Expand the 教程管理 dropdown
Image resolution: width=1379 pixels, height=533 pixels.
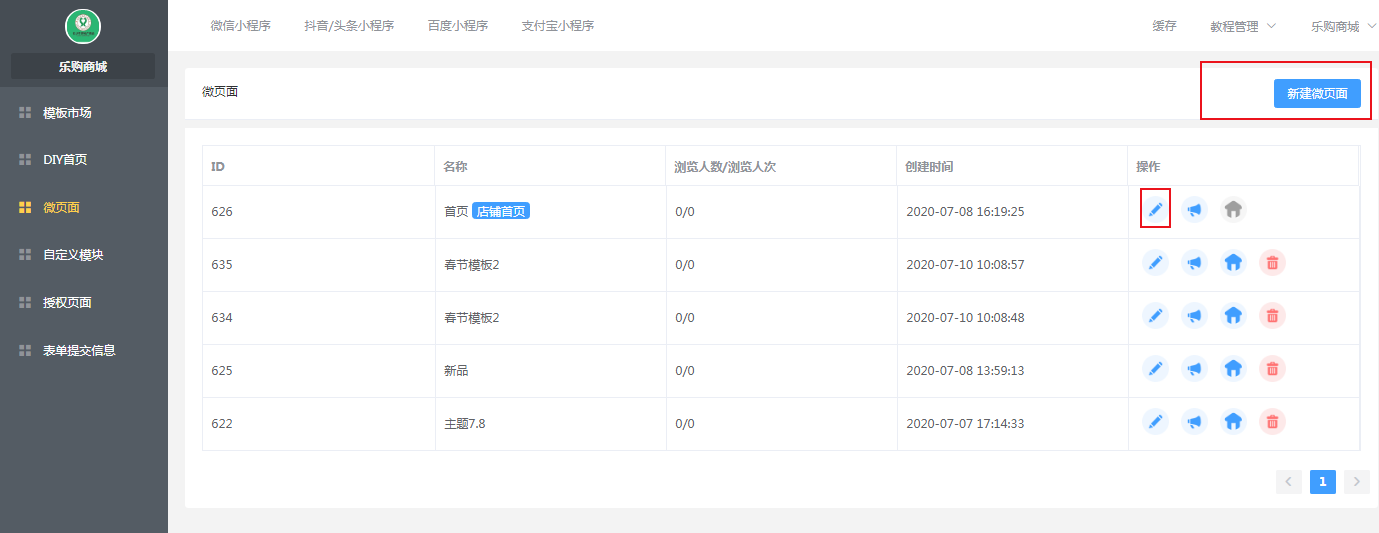tap(1243, 27)
